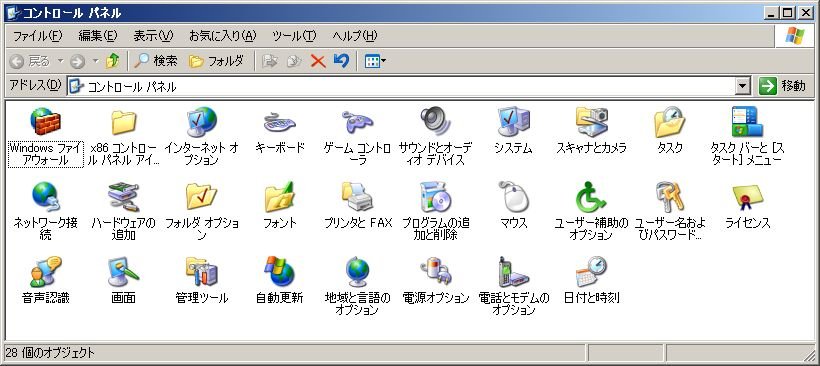
Task: Open the ヘルプ(H) menu
Action: (355, 36)
